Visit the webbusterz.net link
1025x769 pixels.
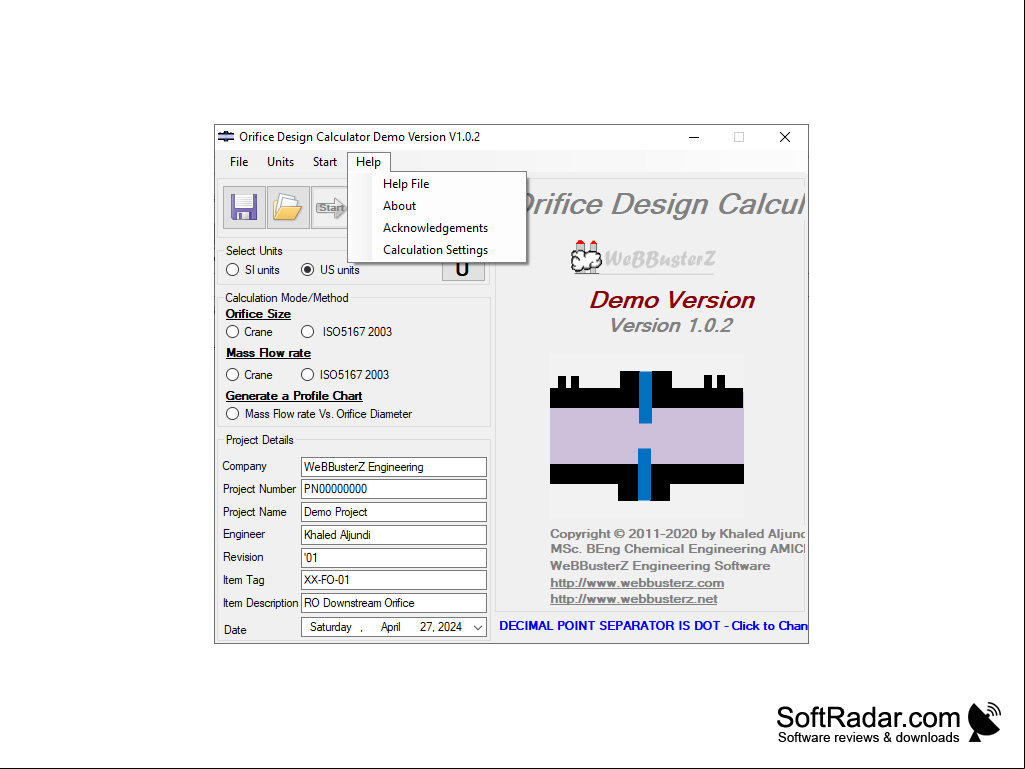pyautogui.click(x=633, y=599)
